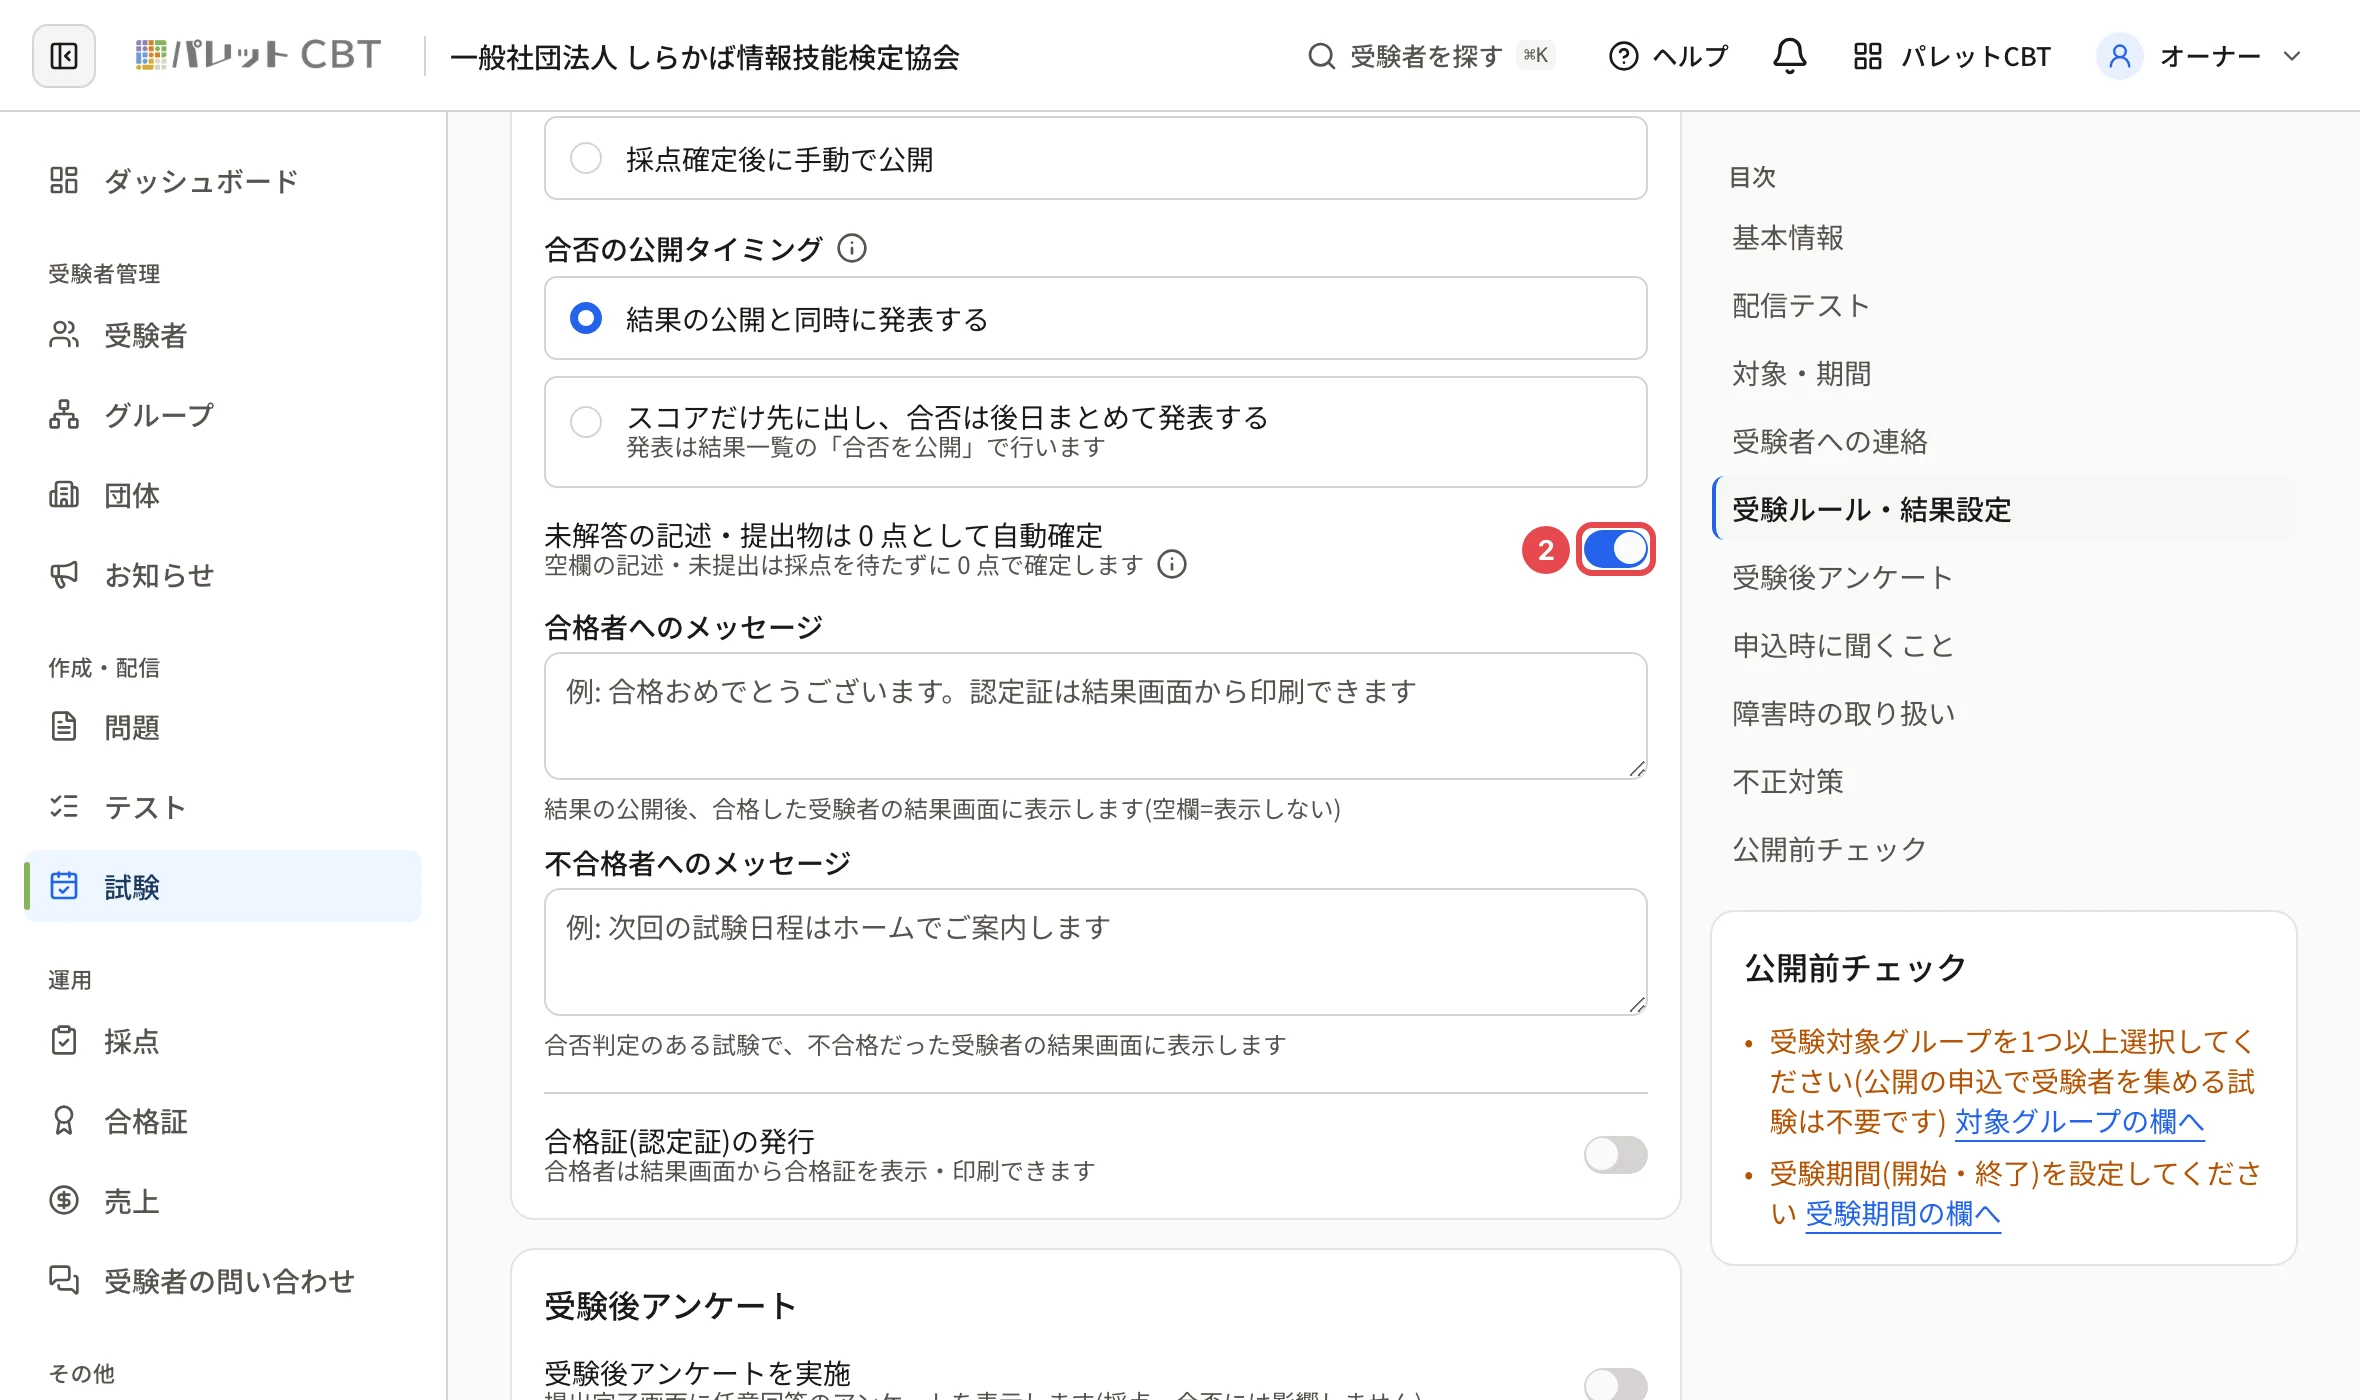Click the テスト checklist icon
This screenshot has height=1400, width=2360.
pyautogui.click(x=64, y=807)
